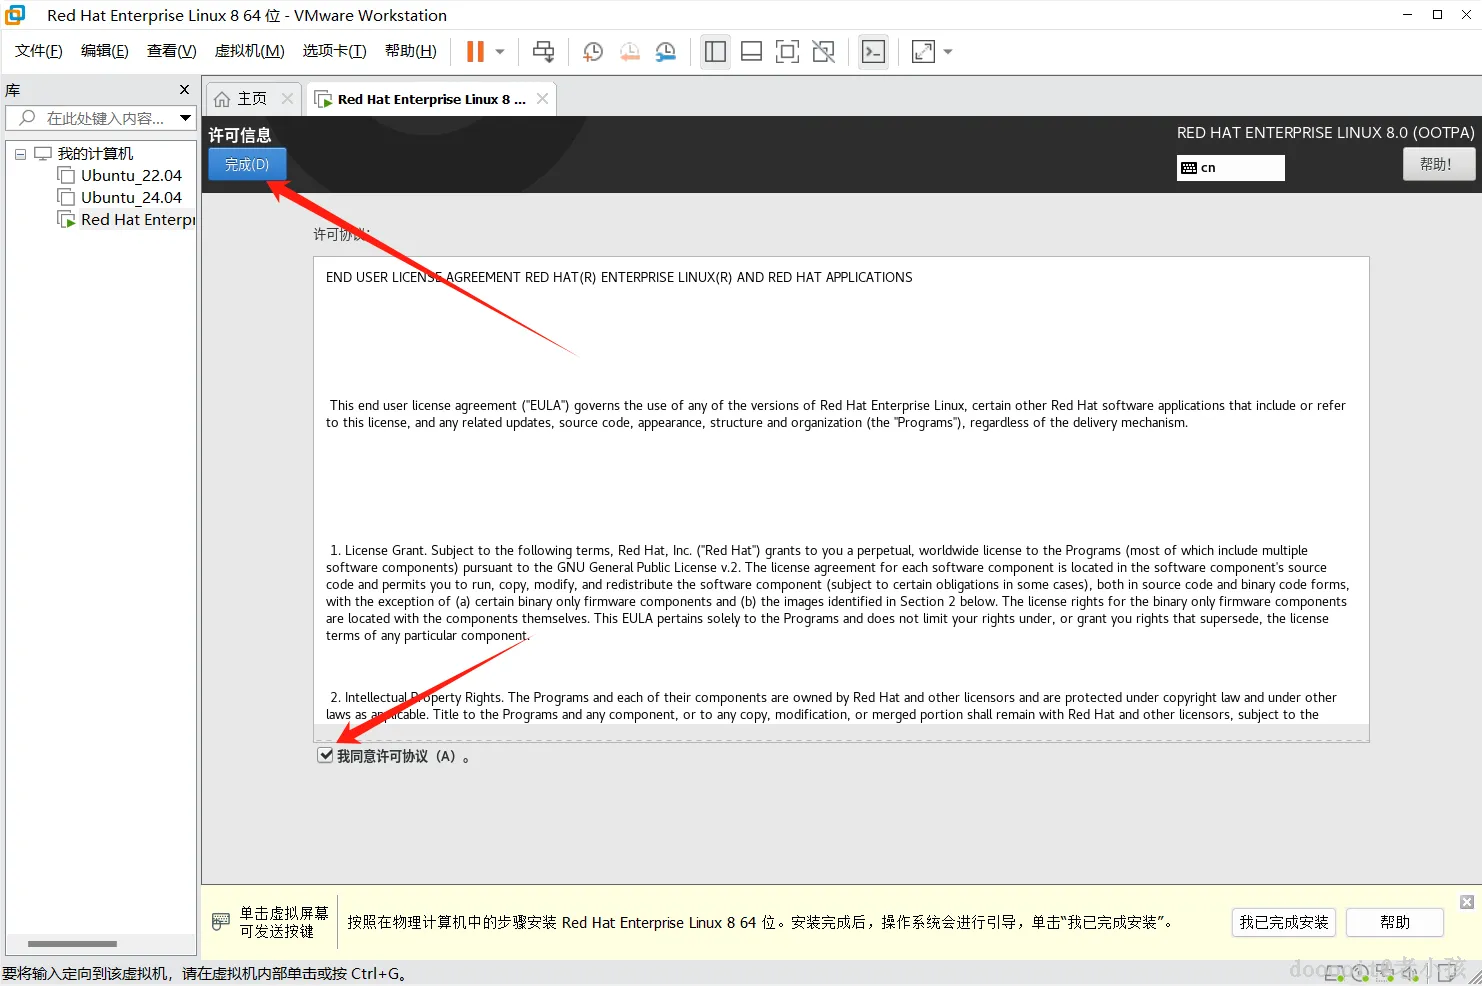
Task: Click the search magnifier icon in library
Action: [x=27, y=118]
